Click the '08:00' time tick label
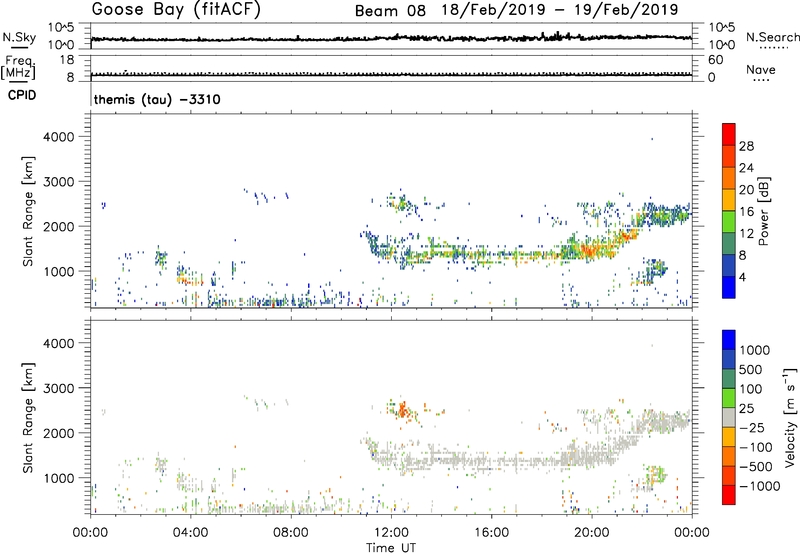The height and width of the screenshot is (554, 800). click(290, 533)
